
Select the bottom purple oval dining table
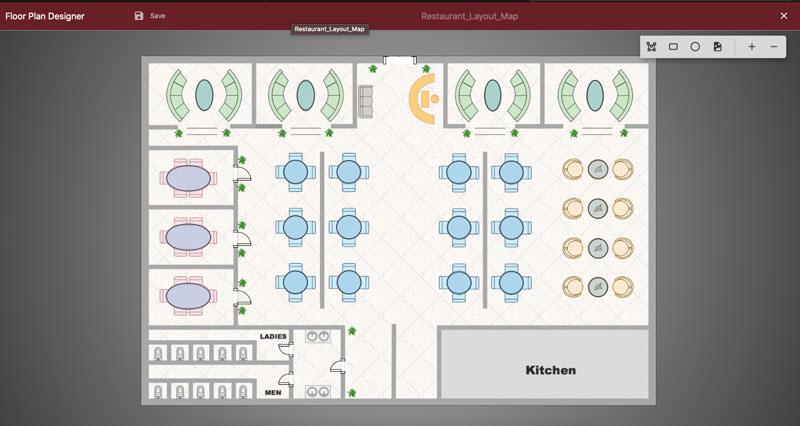(x=188, y=296)
